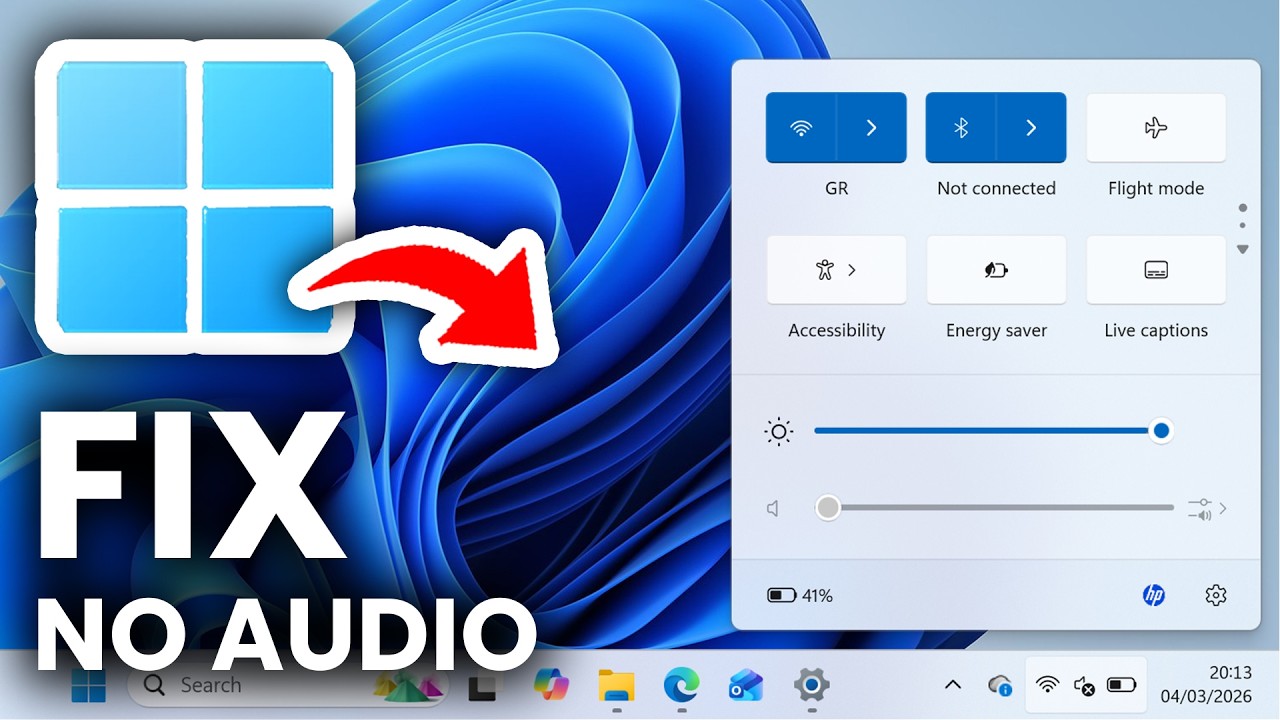Click the "Live captions" label text
Image resolution: width=1280 pixels, height=720 pixels.
point(1156,330)
